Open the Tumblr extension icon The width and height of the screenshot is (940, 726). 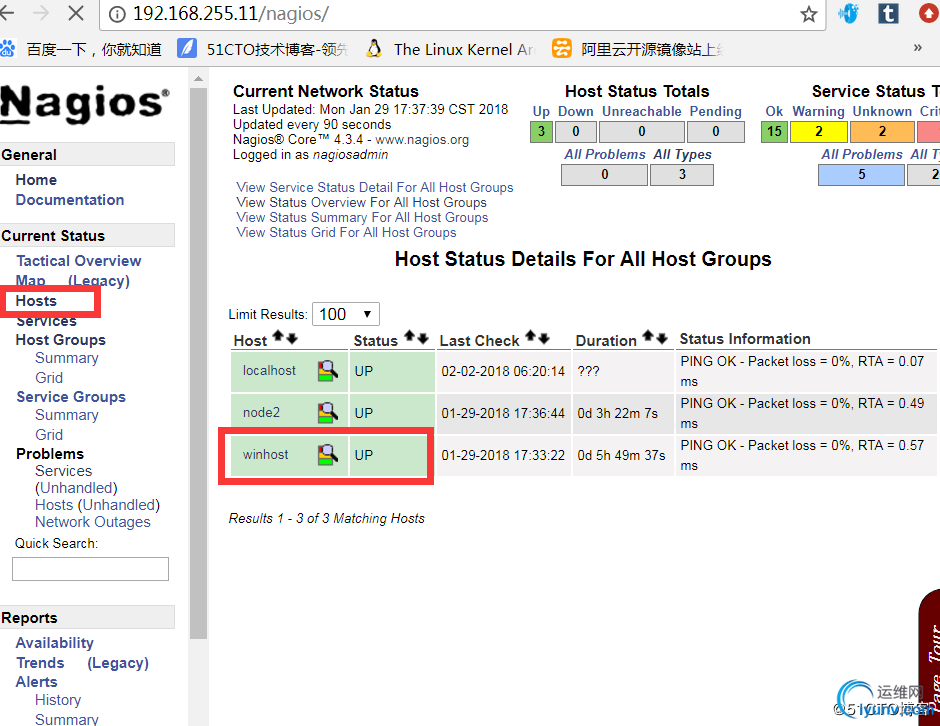click(x=888, y=13)
